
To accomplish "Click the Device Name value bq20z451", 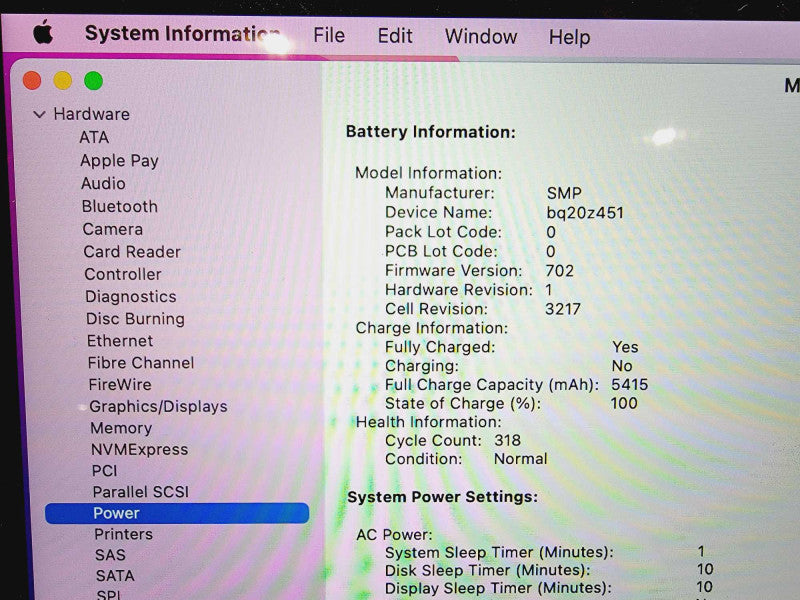I will click(x=585, y=213).
